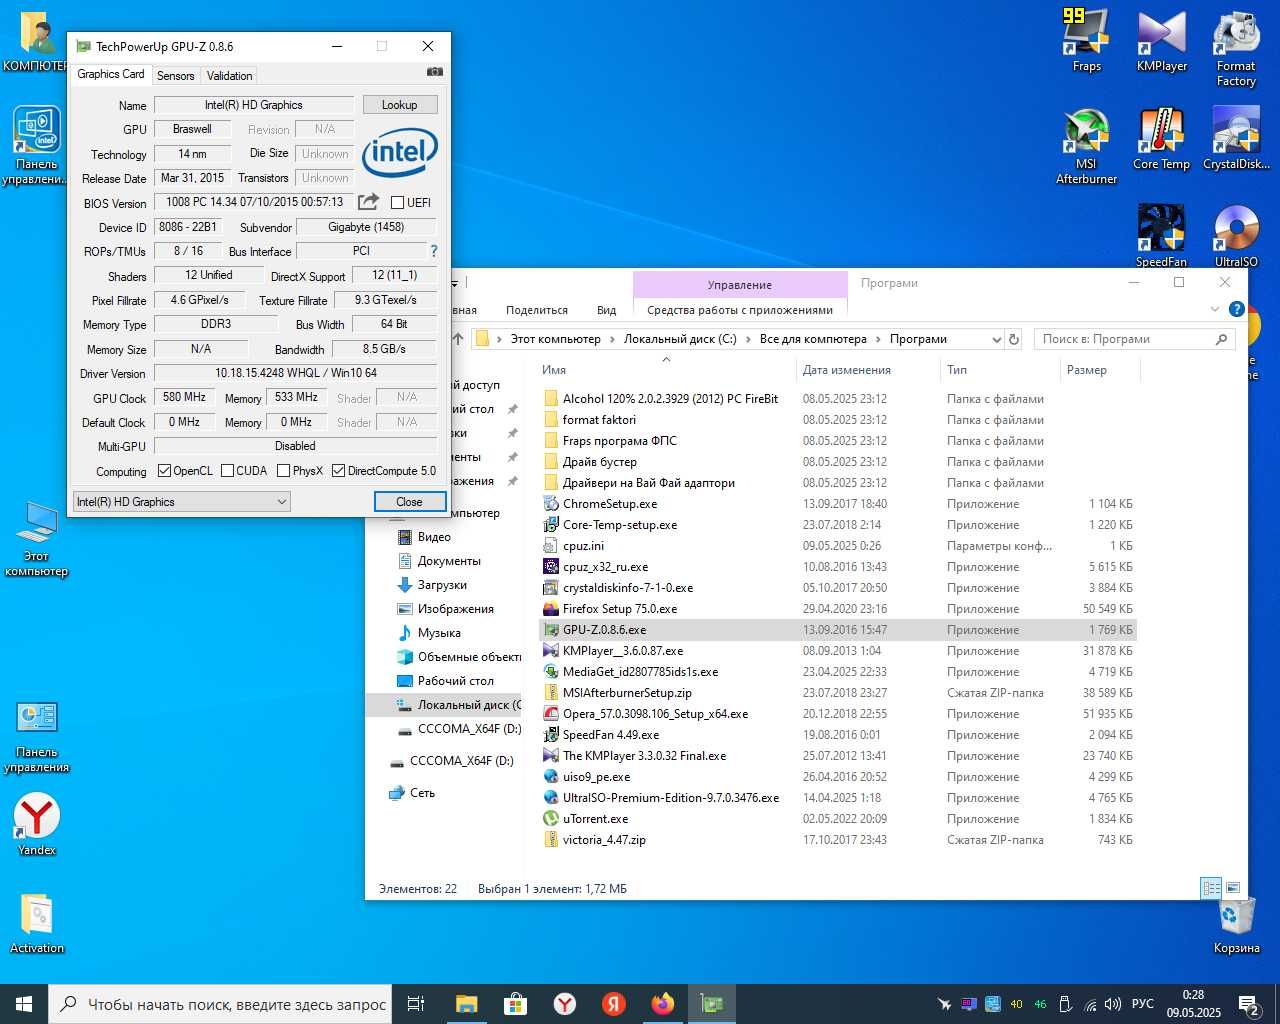
Task: Open the notification center on taskbar
Action: point(1248,1004)
